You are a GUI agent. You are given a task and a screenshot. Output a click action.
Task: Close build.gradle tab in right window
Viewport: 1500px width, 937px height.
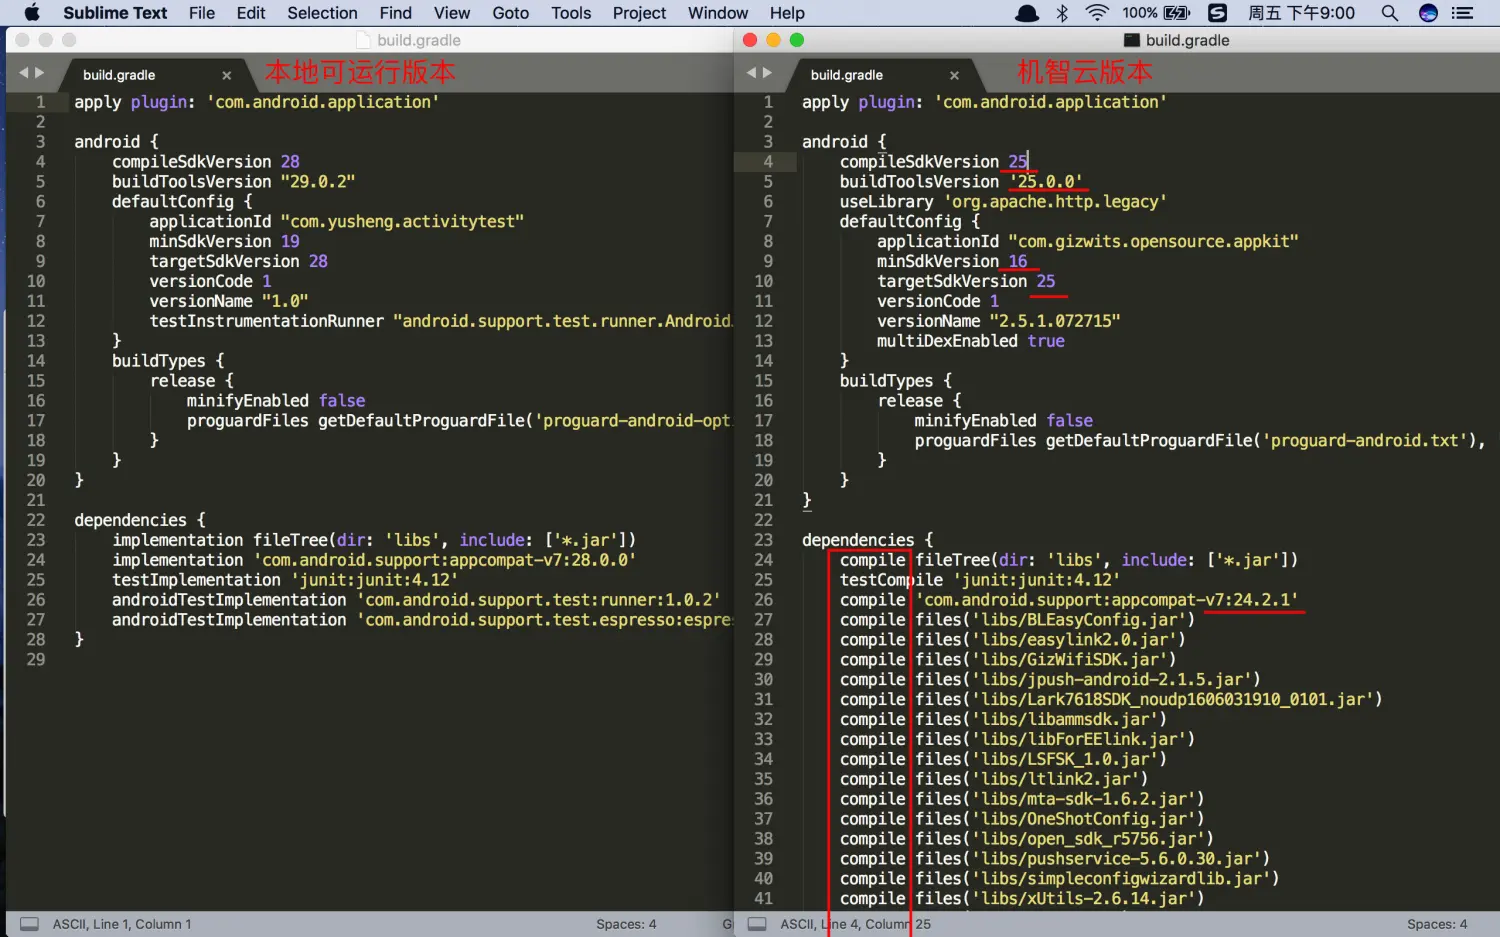(954, 75)
